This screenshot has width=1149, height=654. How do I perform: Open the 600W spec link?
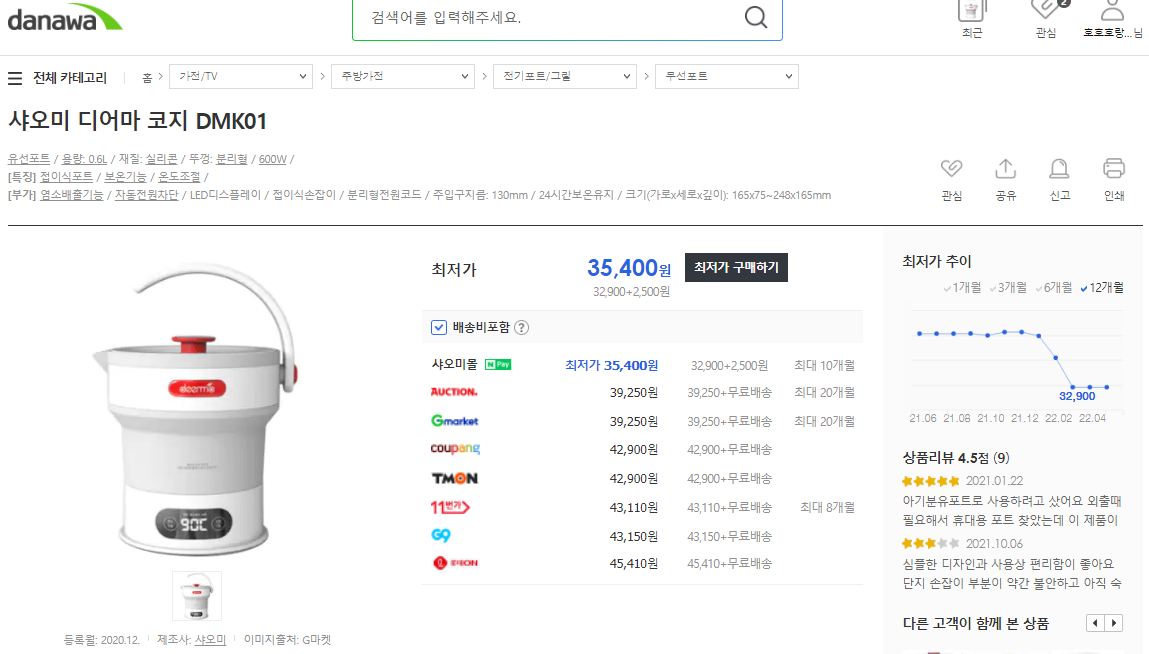(273, 159)
